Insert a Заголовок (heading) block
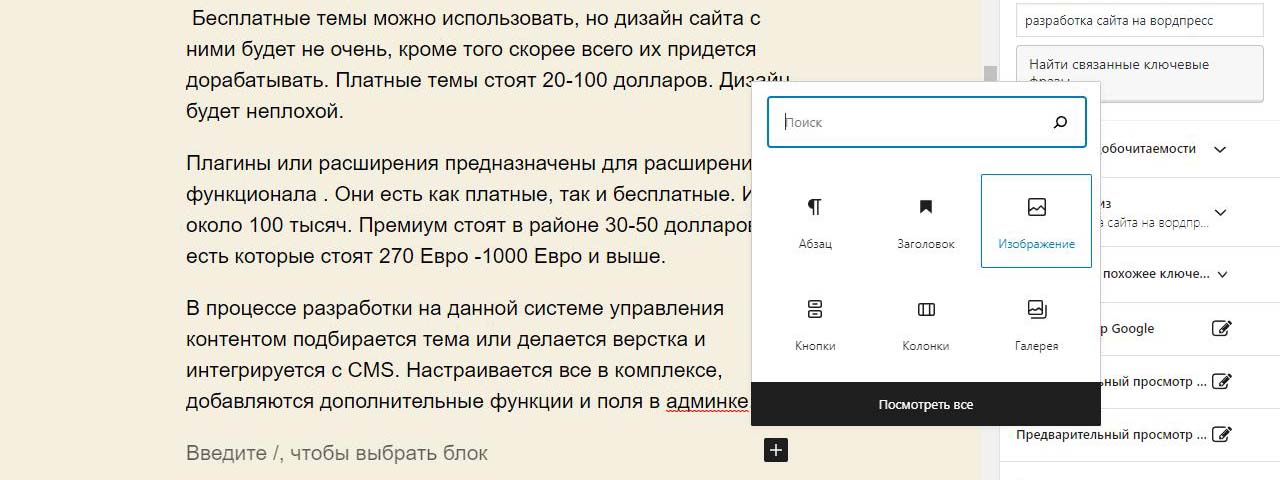 click(x=925, y=221)
